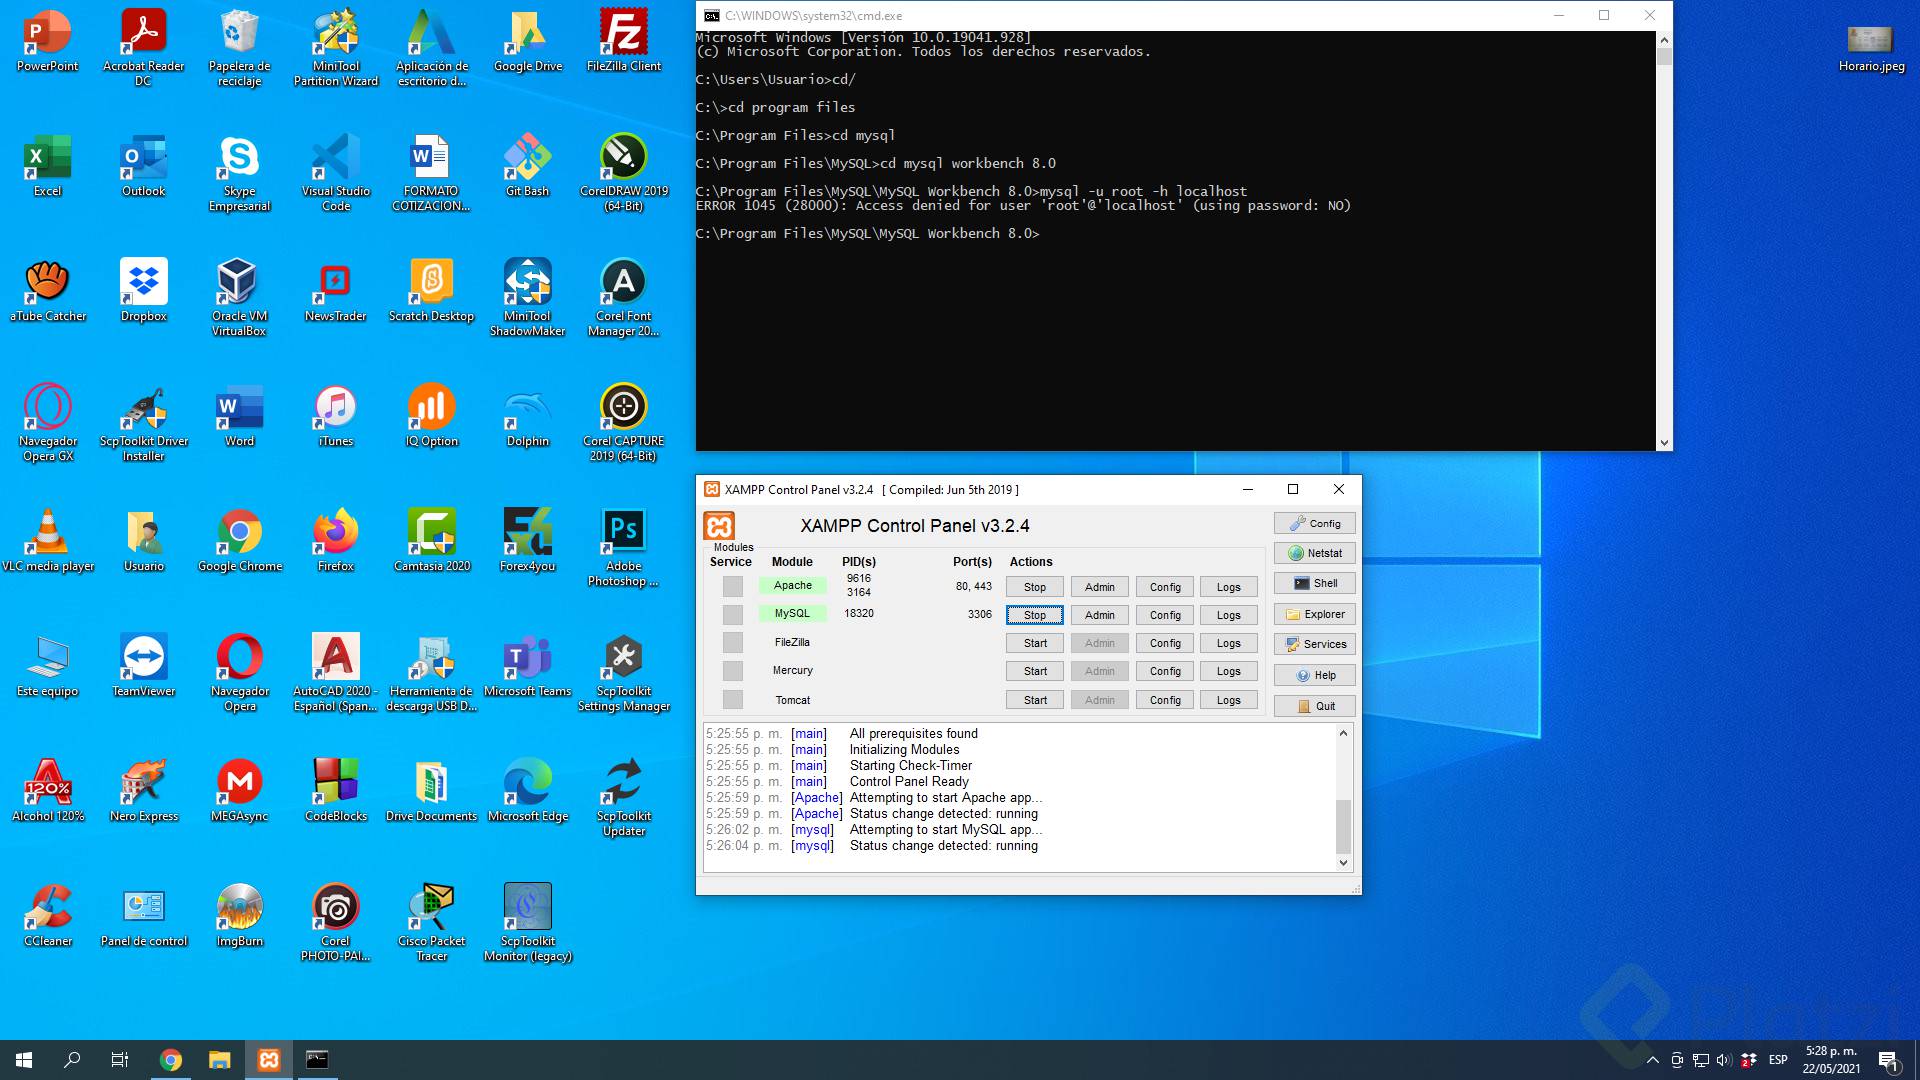Viewport: 1920px width, 1080px height.
Task: Select the Microsoft Edge desktop icon
Action: pos(527,791)
